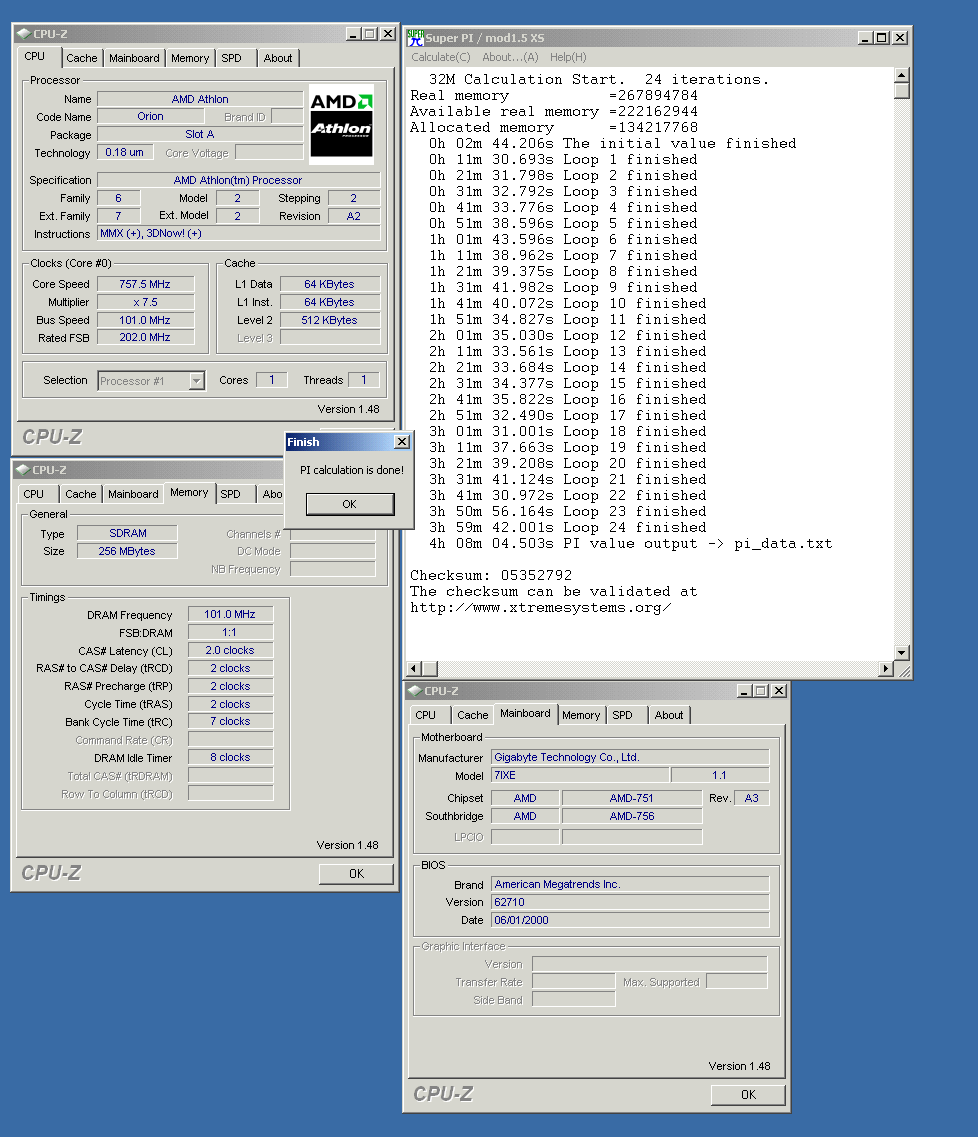This screenshot has height=1137, width=978.
Task: Click the Level 2 512 KBytes cache value
Action: point(329,320)
